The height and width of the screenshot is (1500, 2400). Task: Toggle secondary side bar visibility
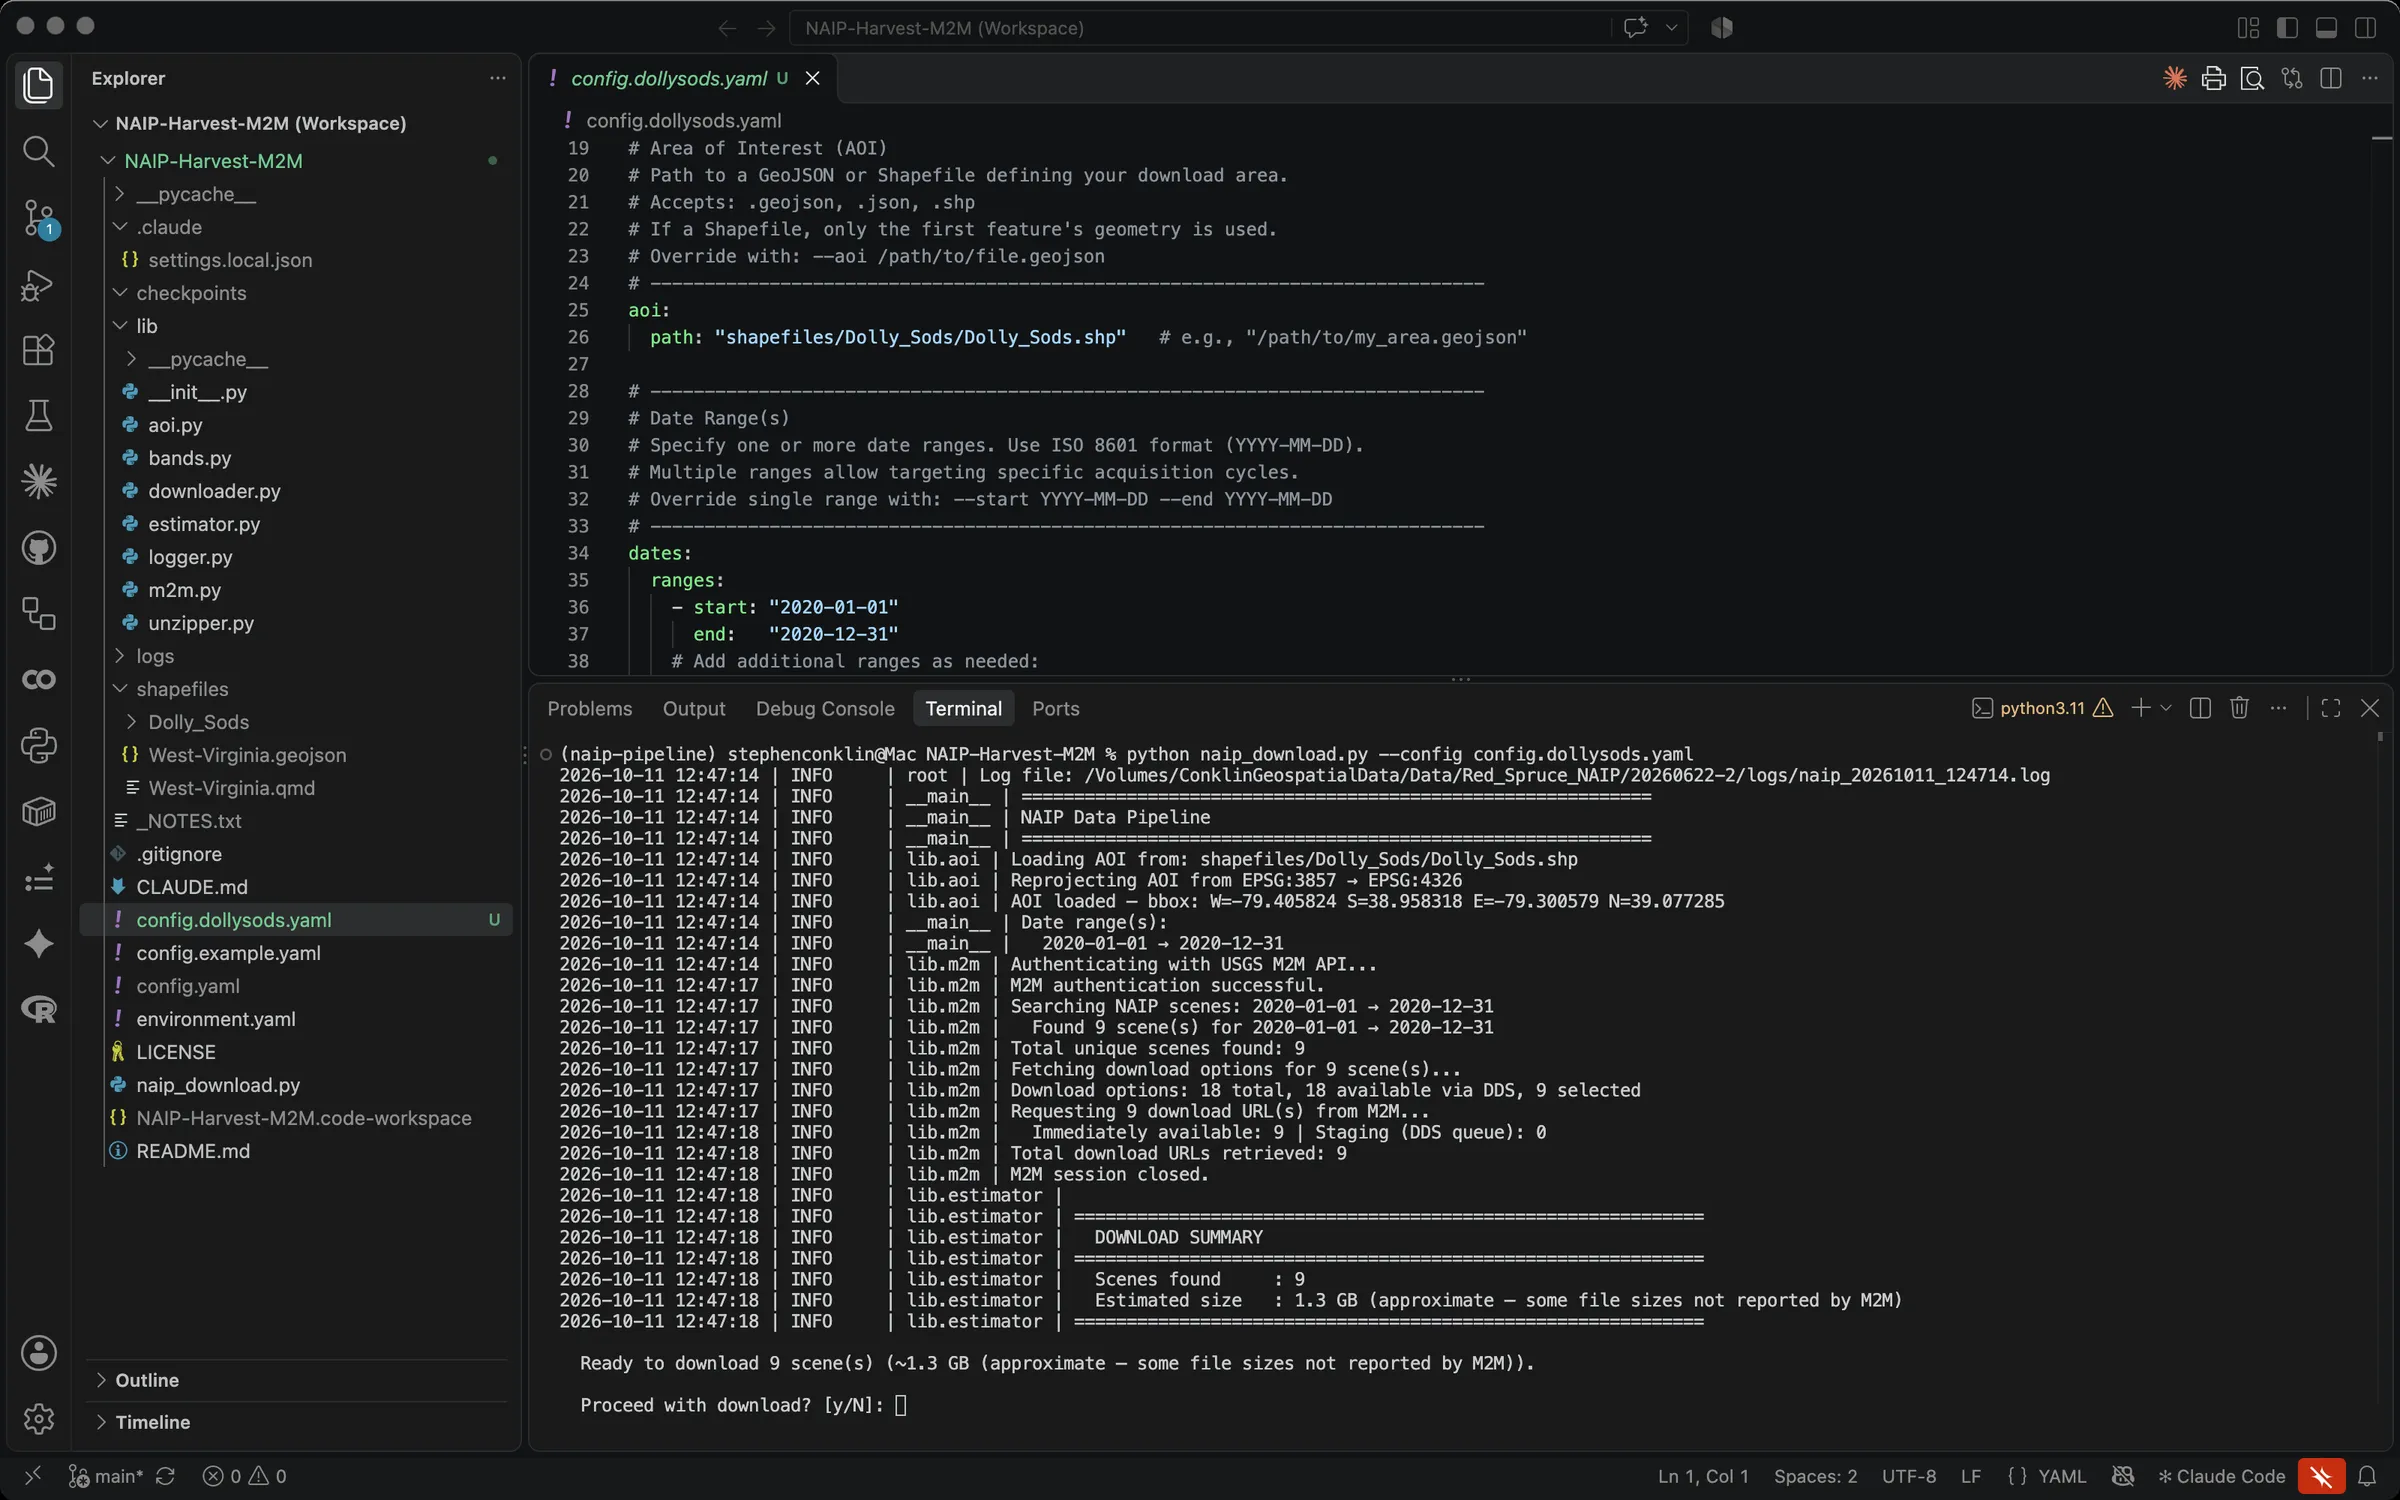point(2365,28)
